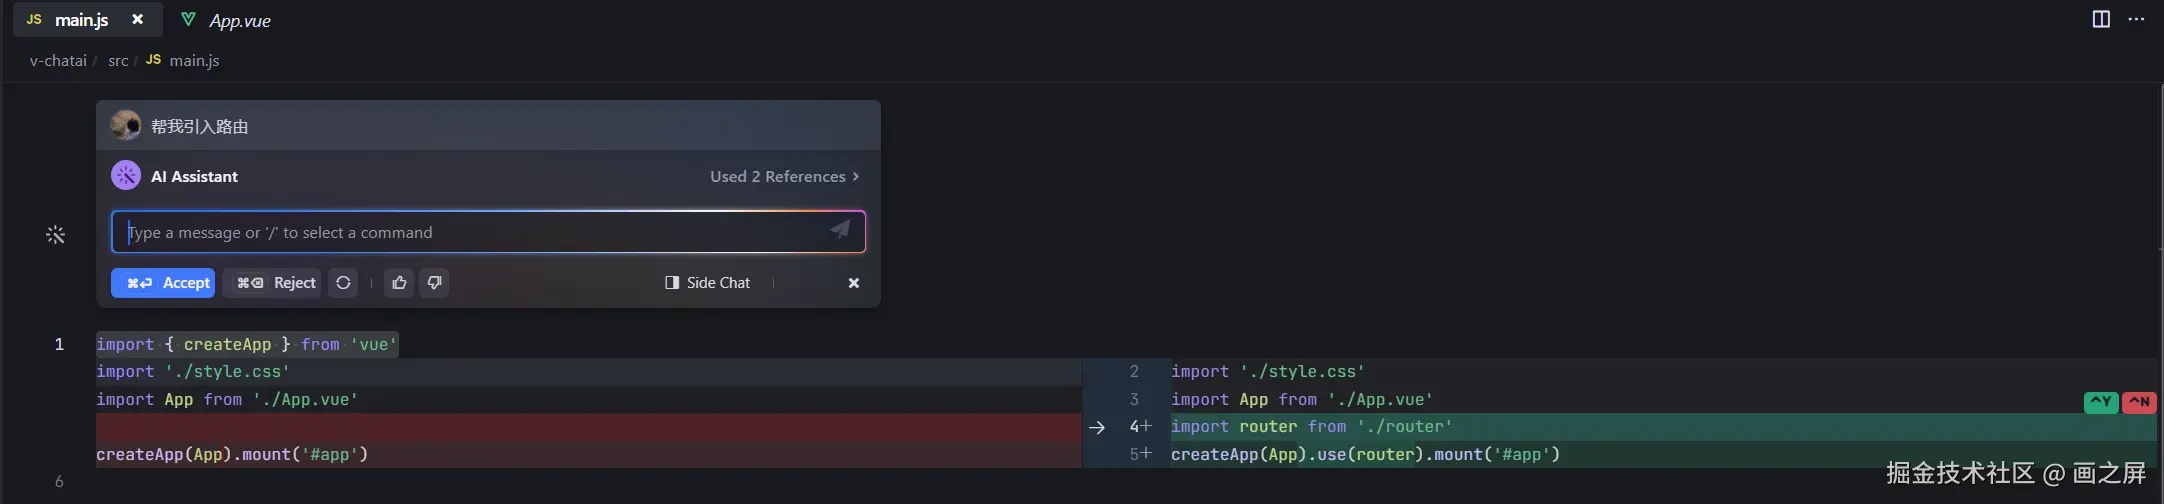Switch to the App.vue tab
The image size is (2164, 504).
pyautogui.click(x=239, y=20)
